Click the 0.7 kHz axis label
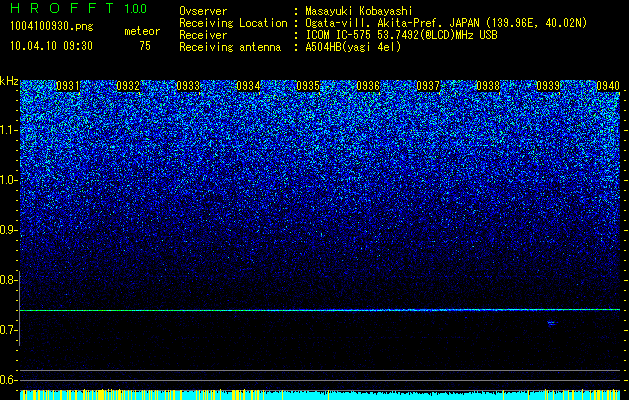The height and width of the screenshot is (400, 629). coord(8,330)
